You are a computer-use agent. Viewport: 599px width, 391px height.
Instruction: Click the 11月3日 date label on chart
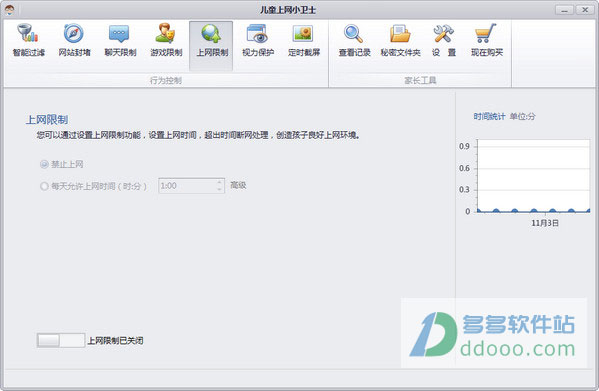[x=545, y=223]
